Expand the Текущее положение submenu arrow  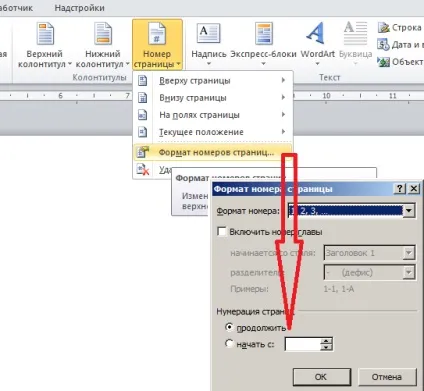coord(283,132)
